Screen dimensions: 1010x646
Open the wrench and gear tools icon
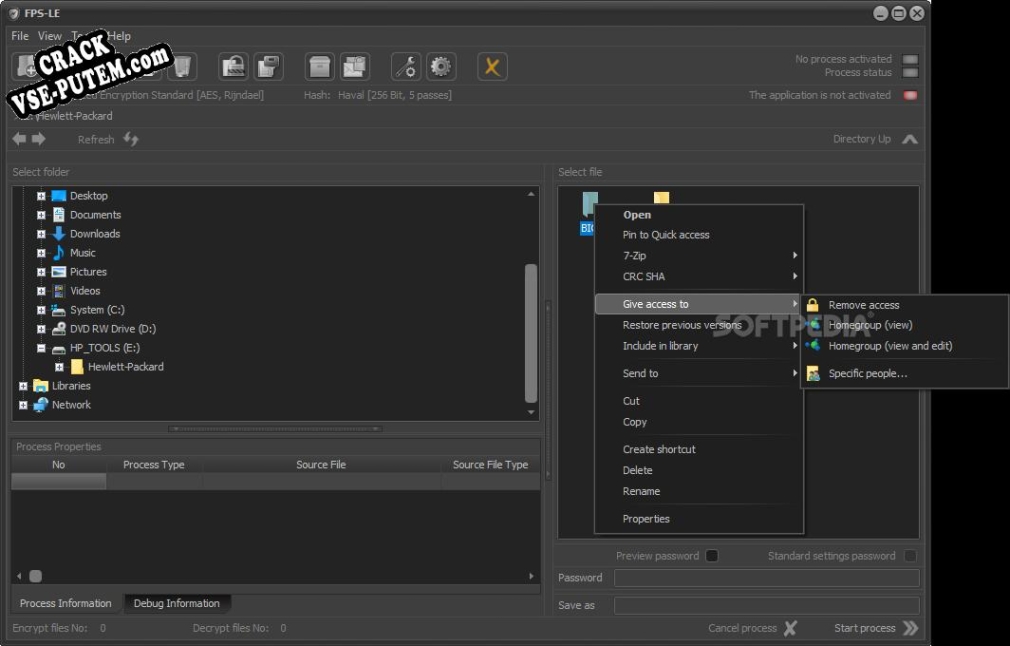click(x=406, y=66)
